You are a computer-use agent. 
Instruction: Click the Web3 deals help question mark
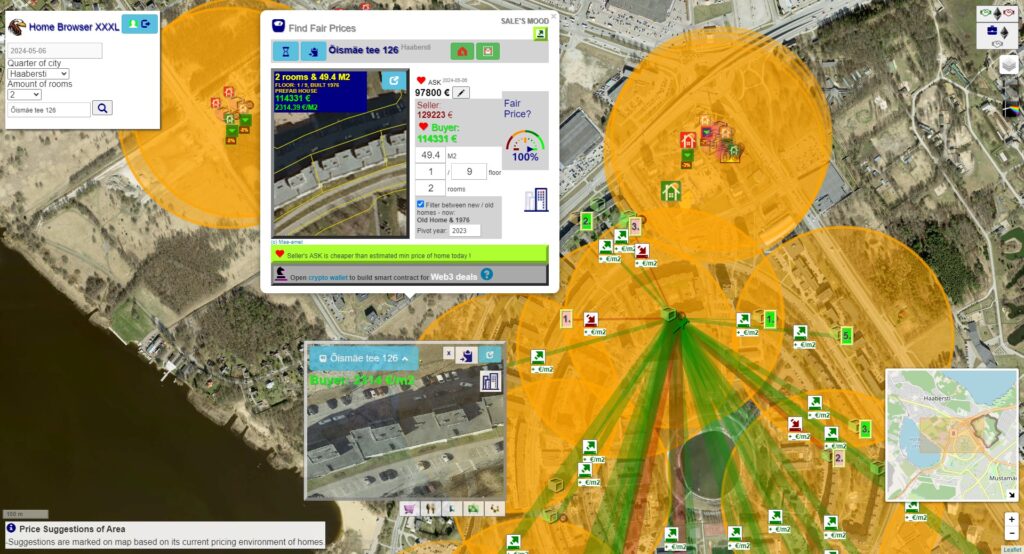487,274
